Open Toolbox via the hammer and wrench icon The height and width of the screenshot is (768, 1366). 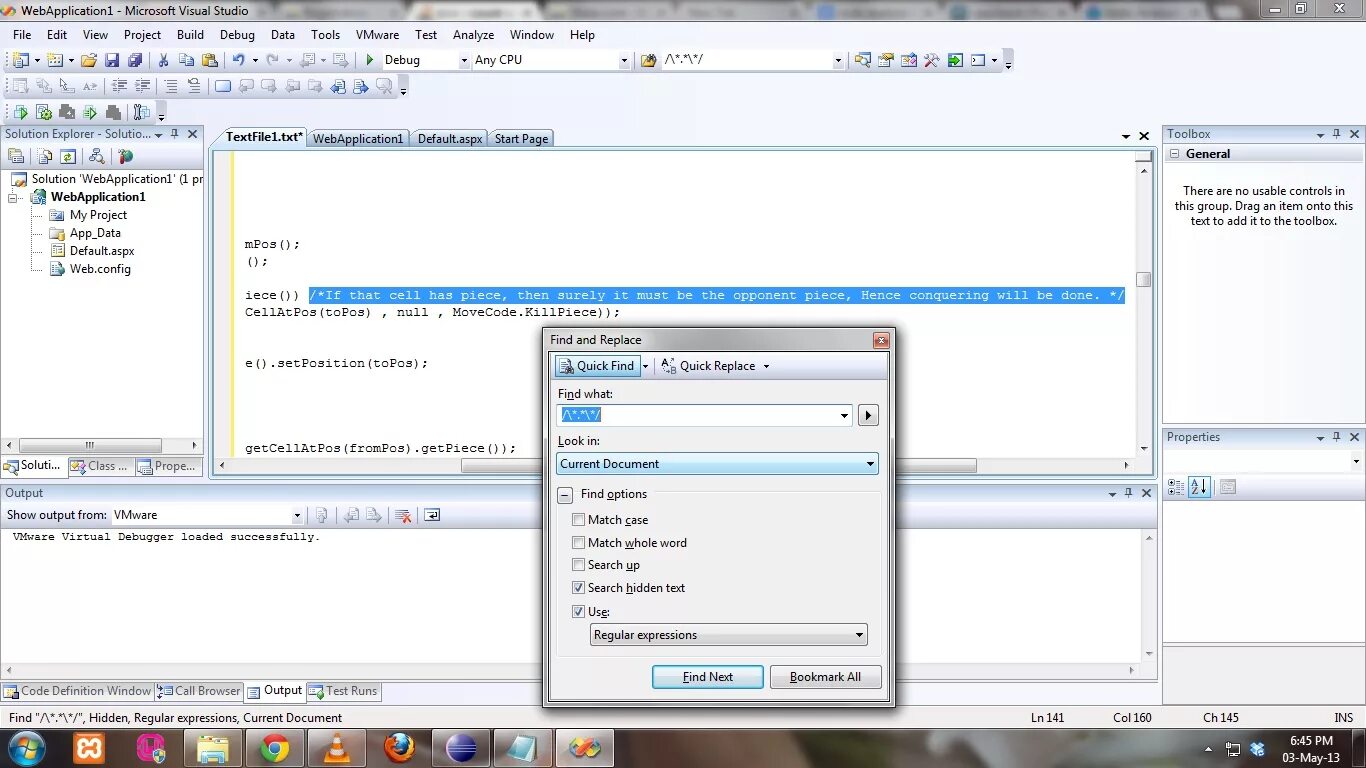(931, 60)
